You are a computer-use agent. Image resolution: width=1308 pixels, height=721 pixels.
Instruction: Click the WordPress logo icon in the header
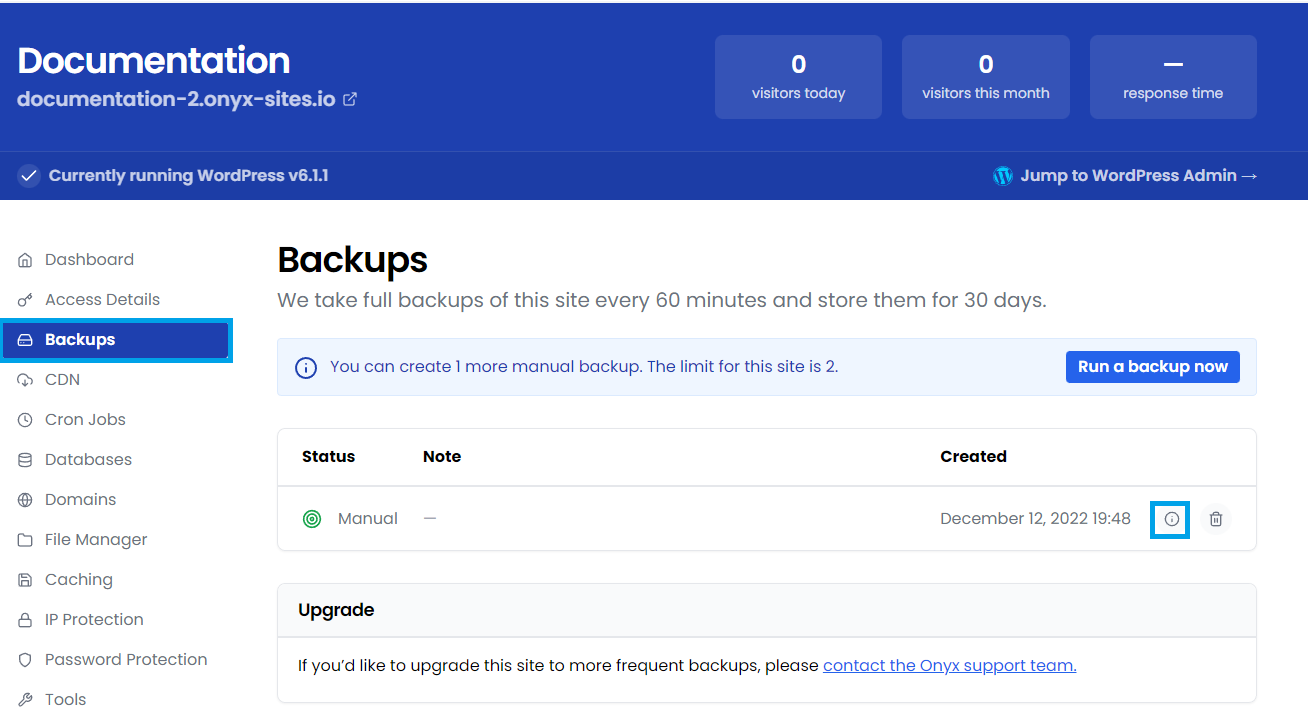(x=1003, y=176)
